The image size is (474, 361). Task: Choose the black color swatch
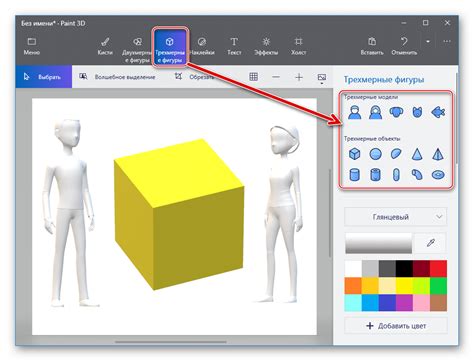click(x=404, y=269)
